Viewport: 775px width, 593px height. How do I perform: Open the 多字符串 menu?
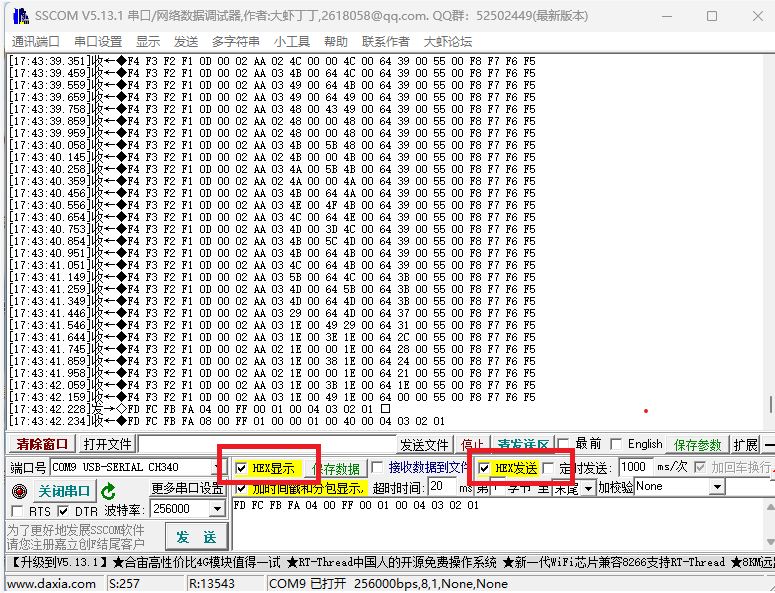point(236,42)
